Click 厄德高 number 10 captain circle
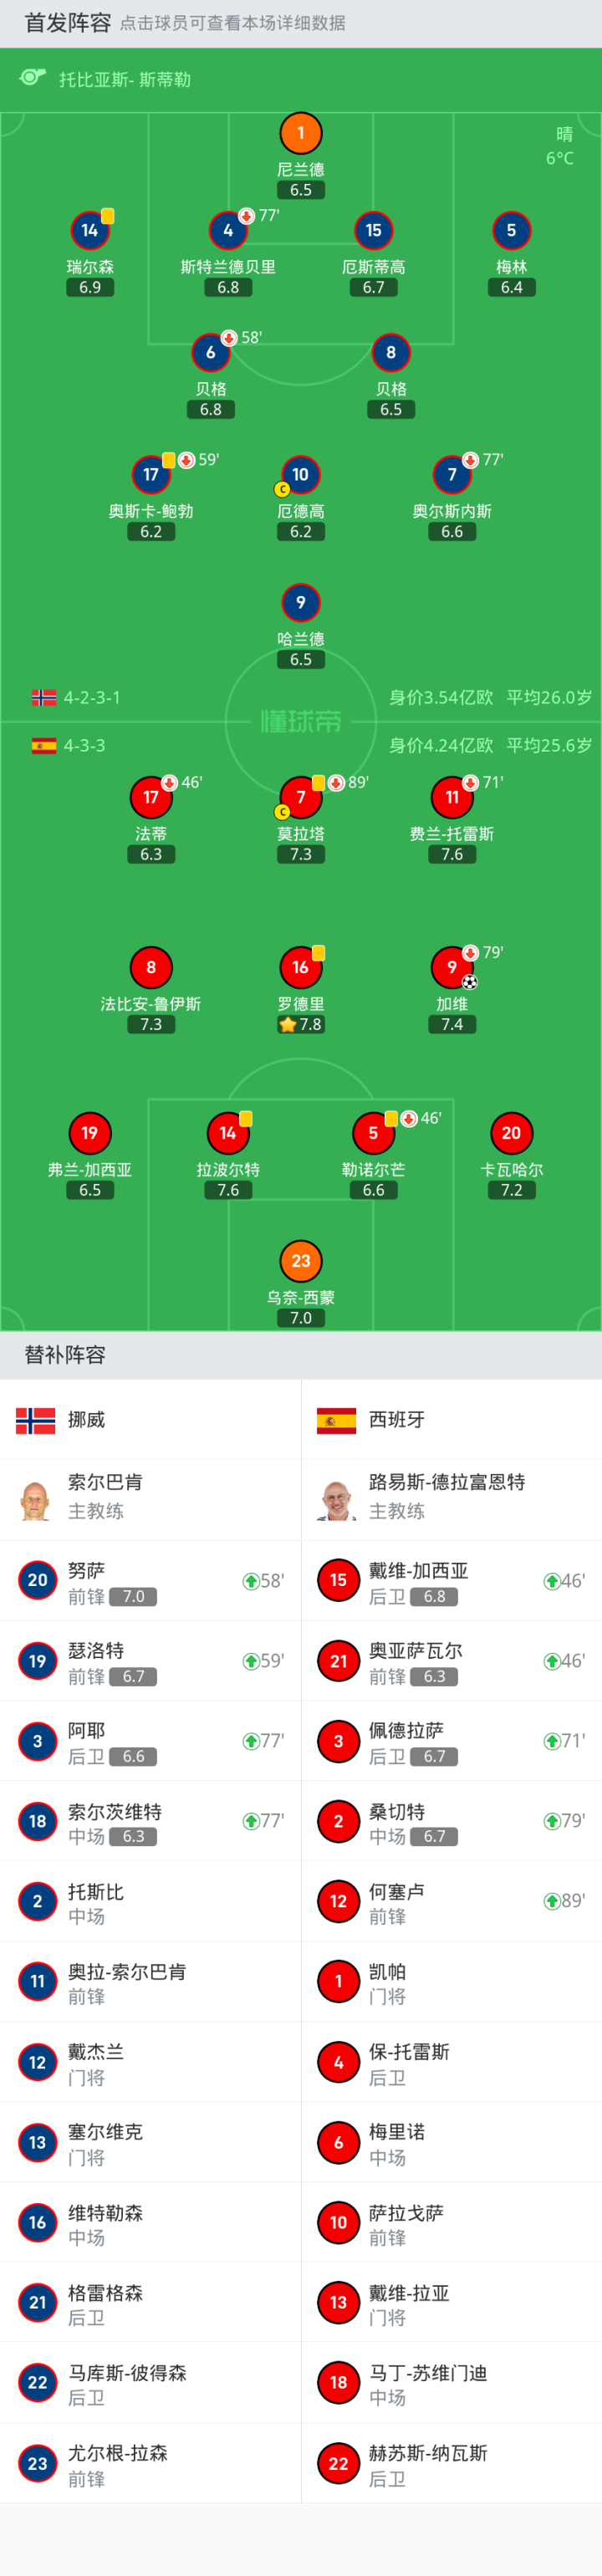602x2576 pixels. click(301, 475)
